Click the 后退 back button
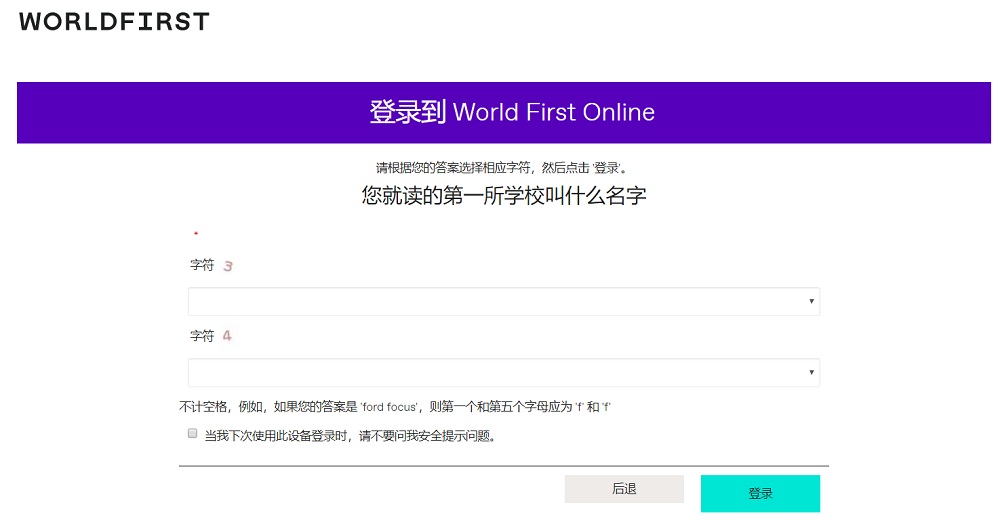The height and width of the screenshot is (530, 1000). [x=624, y=489]
